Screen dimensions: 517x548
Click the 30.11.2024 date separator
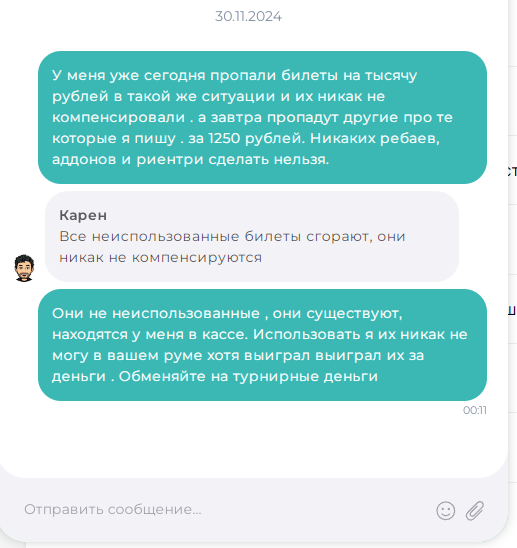(x=248, y=16)
